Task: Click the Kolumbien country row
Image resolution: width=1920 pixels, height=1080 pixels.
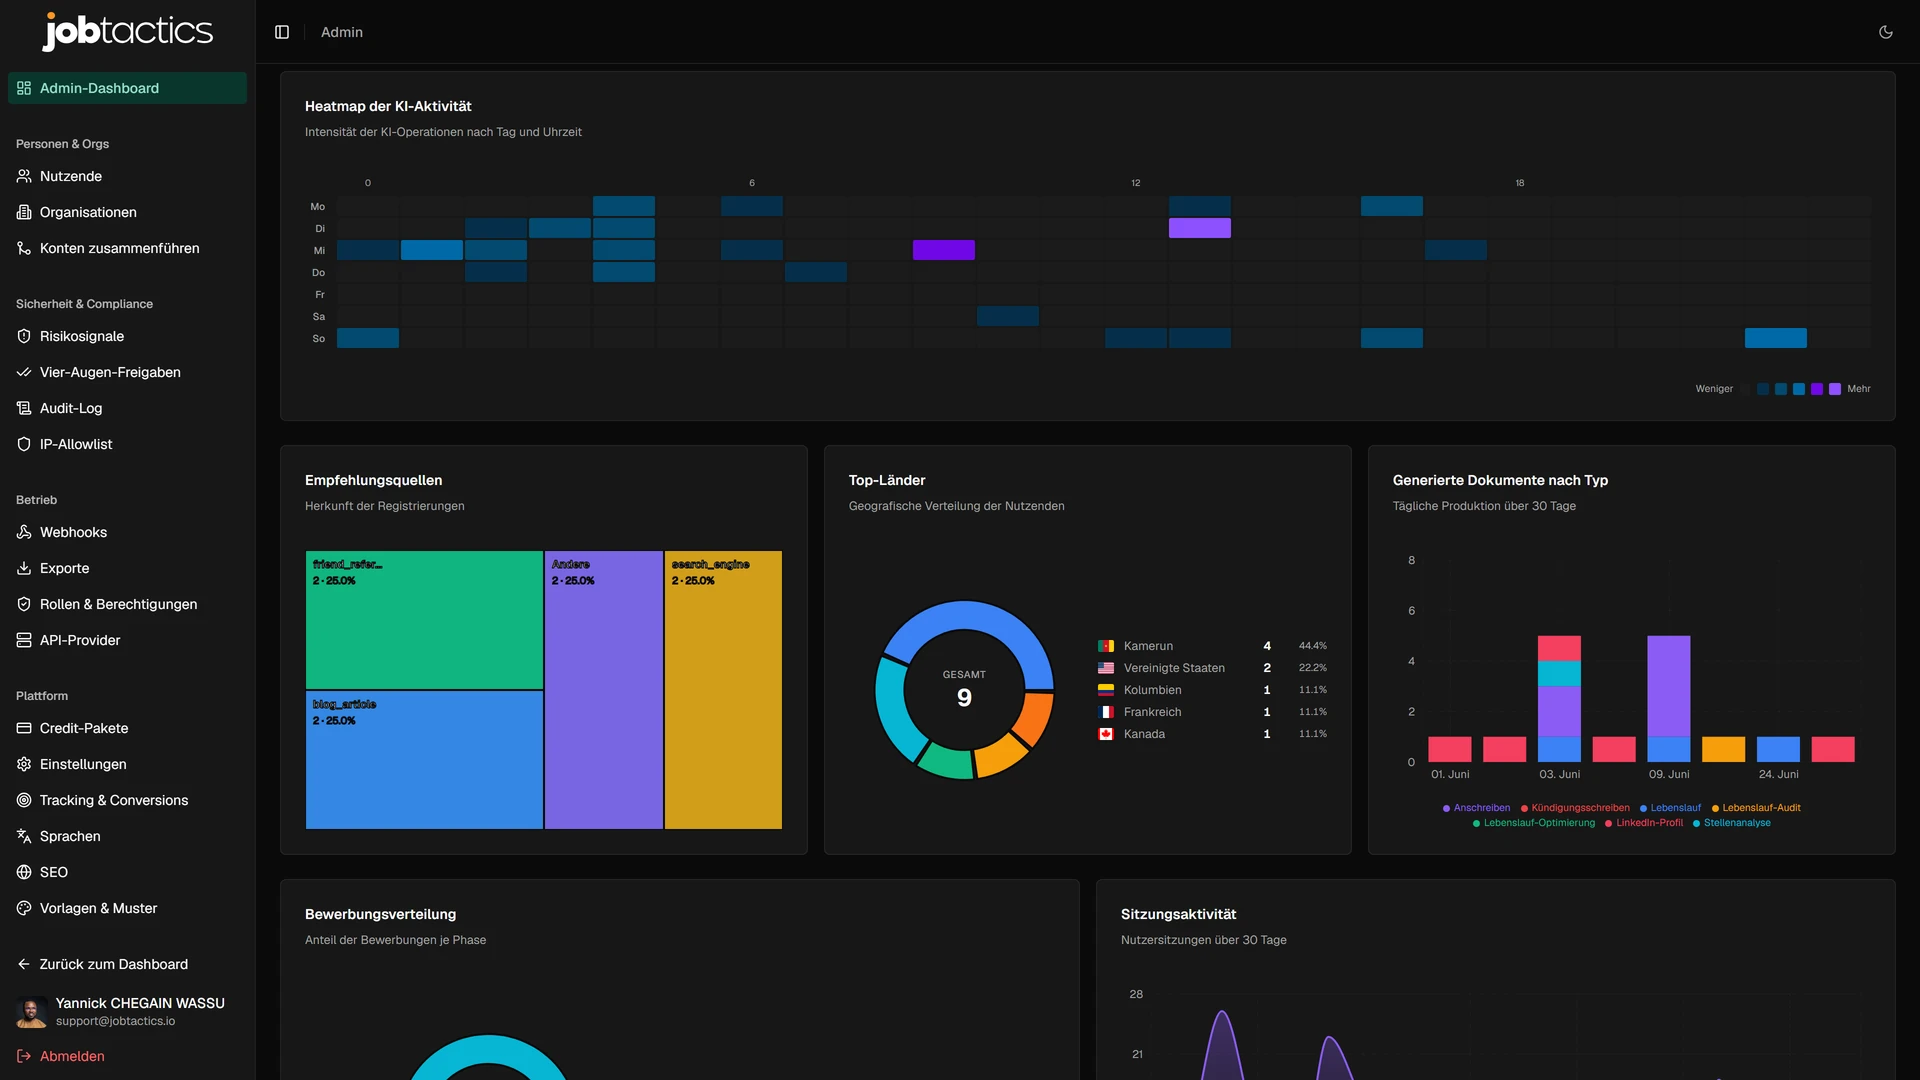Action: pyautogui.click(x=1212, y=690)
